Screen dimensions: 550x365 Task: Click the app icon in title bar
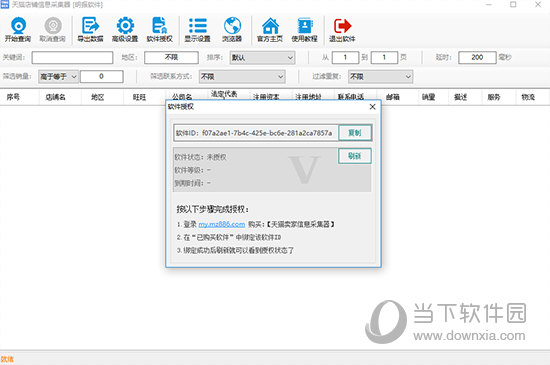tap(5, 5)
